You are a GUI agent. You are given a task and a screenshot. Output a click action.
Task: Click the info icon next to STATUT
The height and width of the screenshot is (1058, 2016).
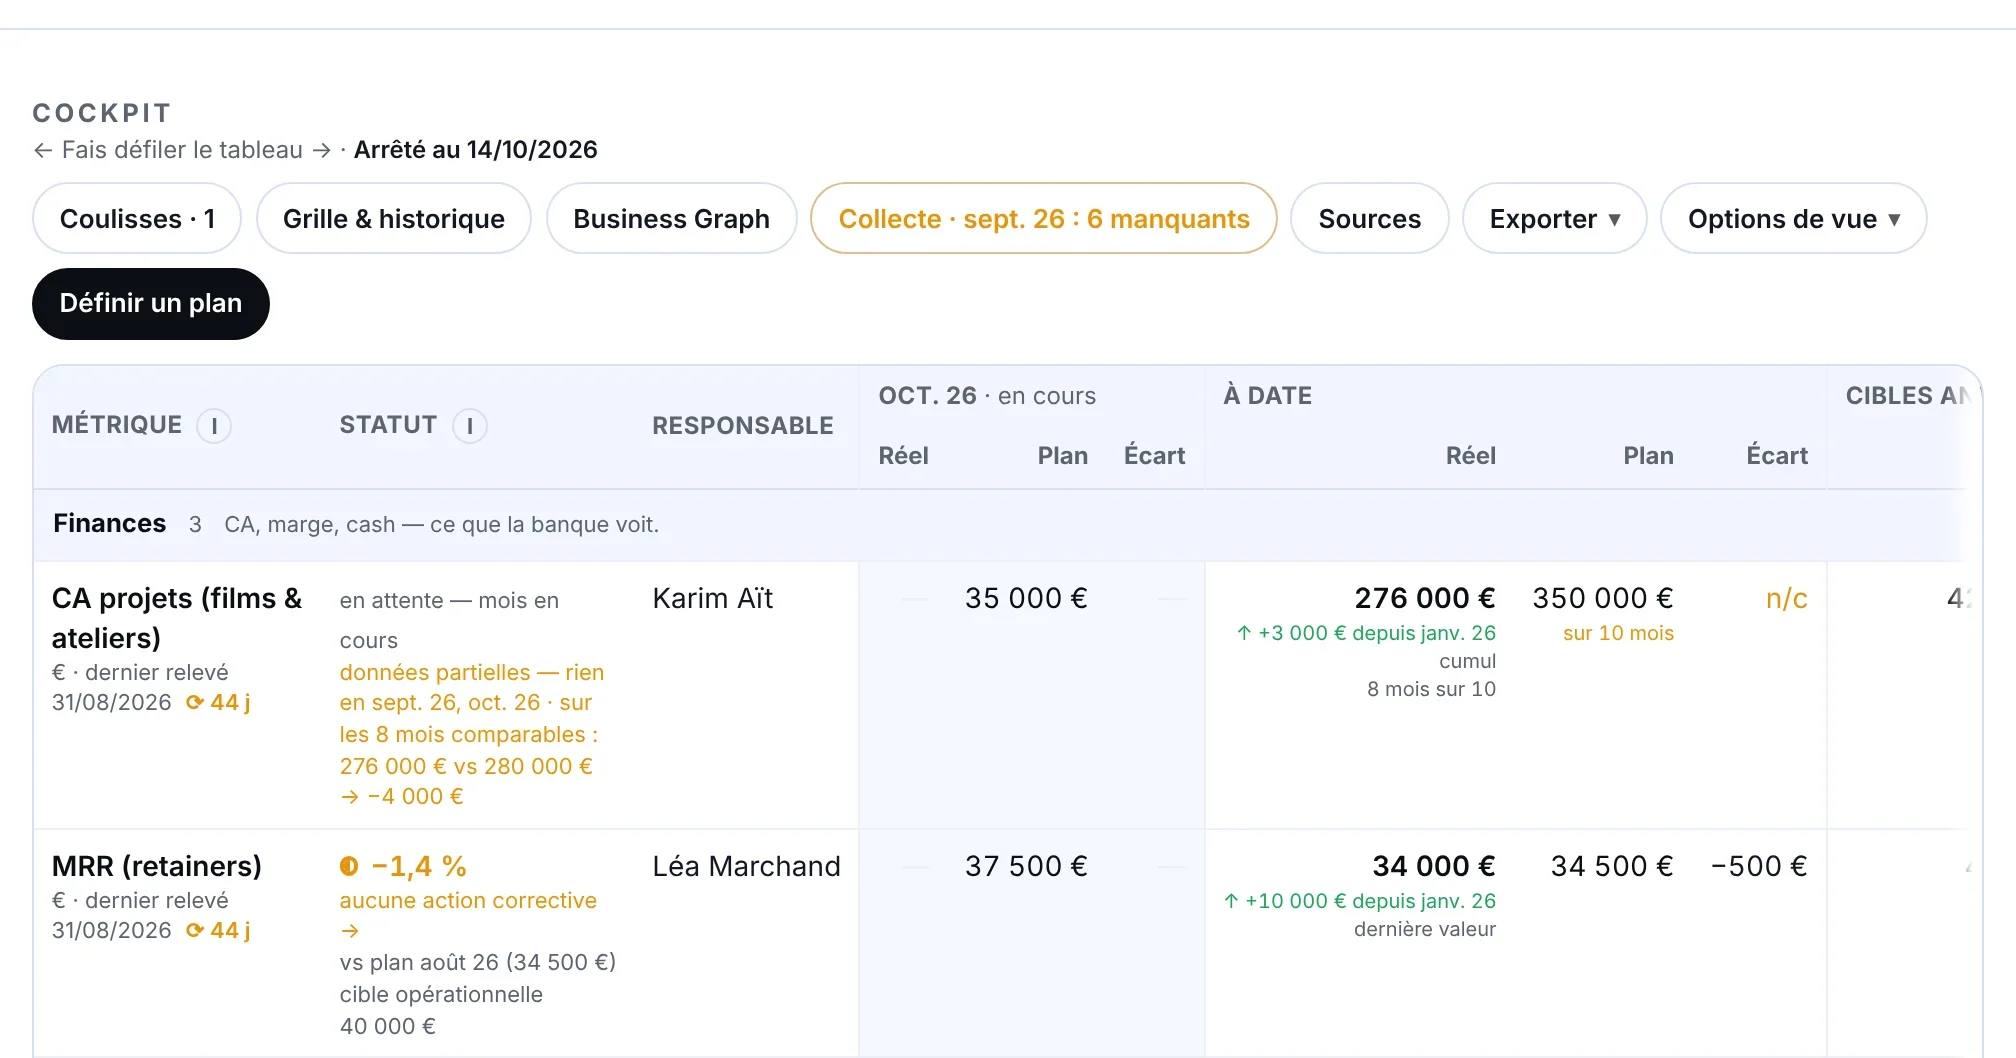pyautogui.click(x=470, y=426)
